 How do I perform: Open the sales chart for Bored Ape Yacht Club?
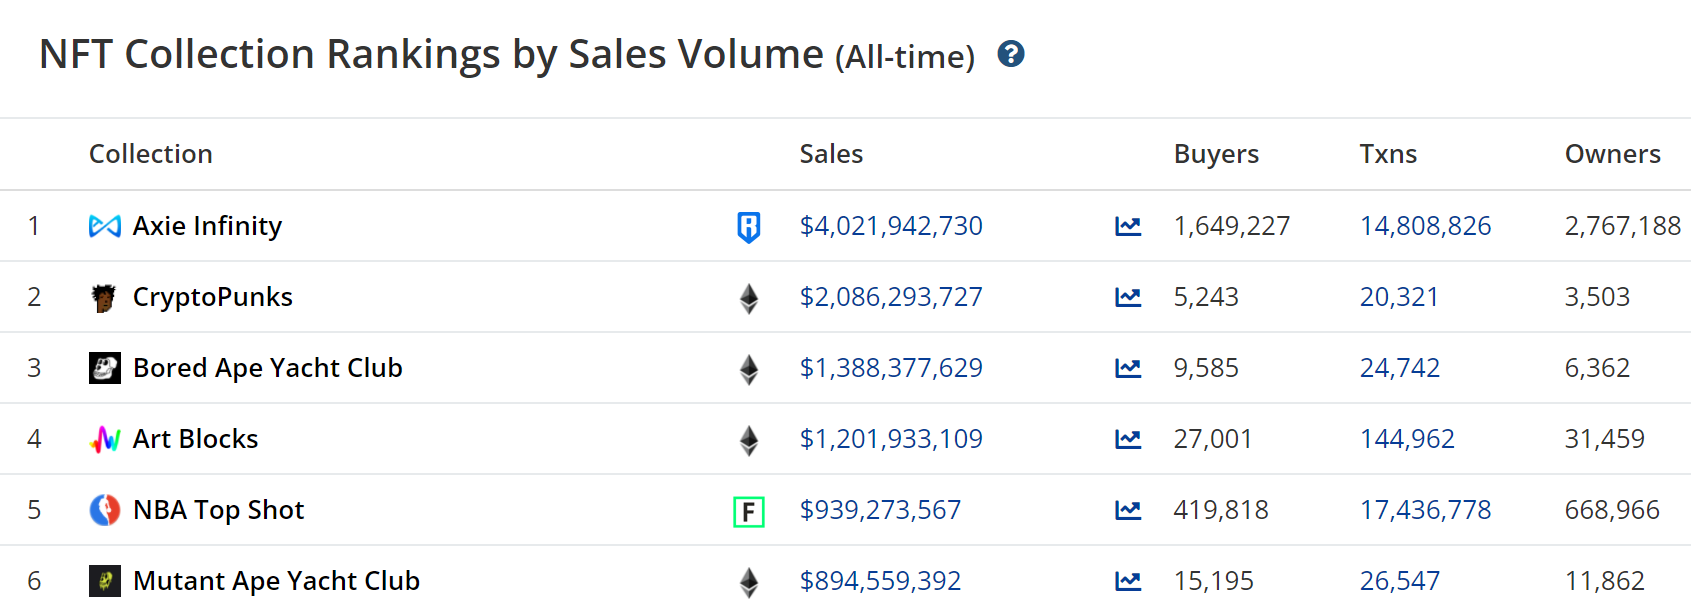pyautogui.click(x=1128, y=368)
